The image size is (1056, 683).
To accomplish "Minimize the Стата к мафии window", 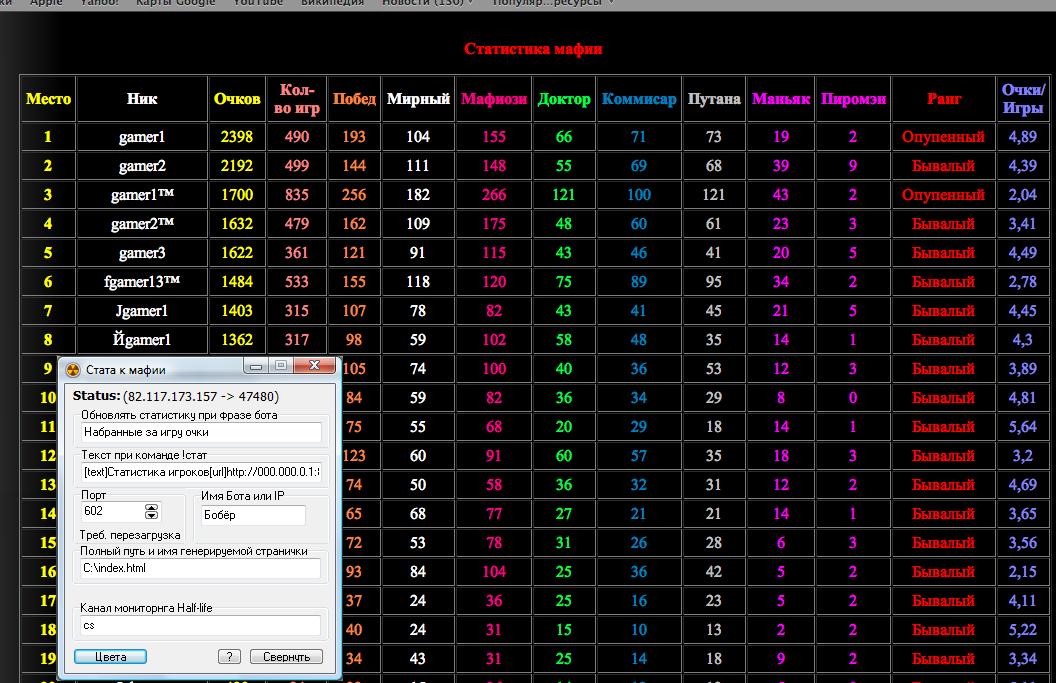I will coord(257,367).
